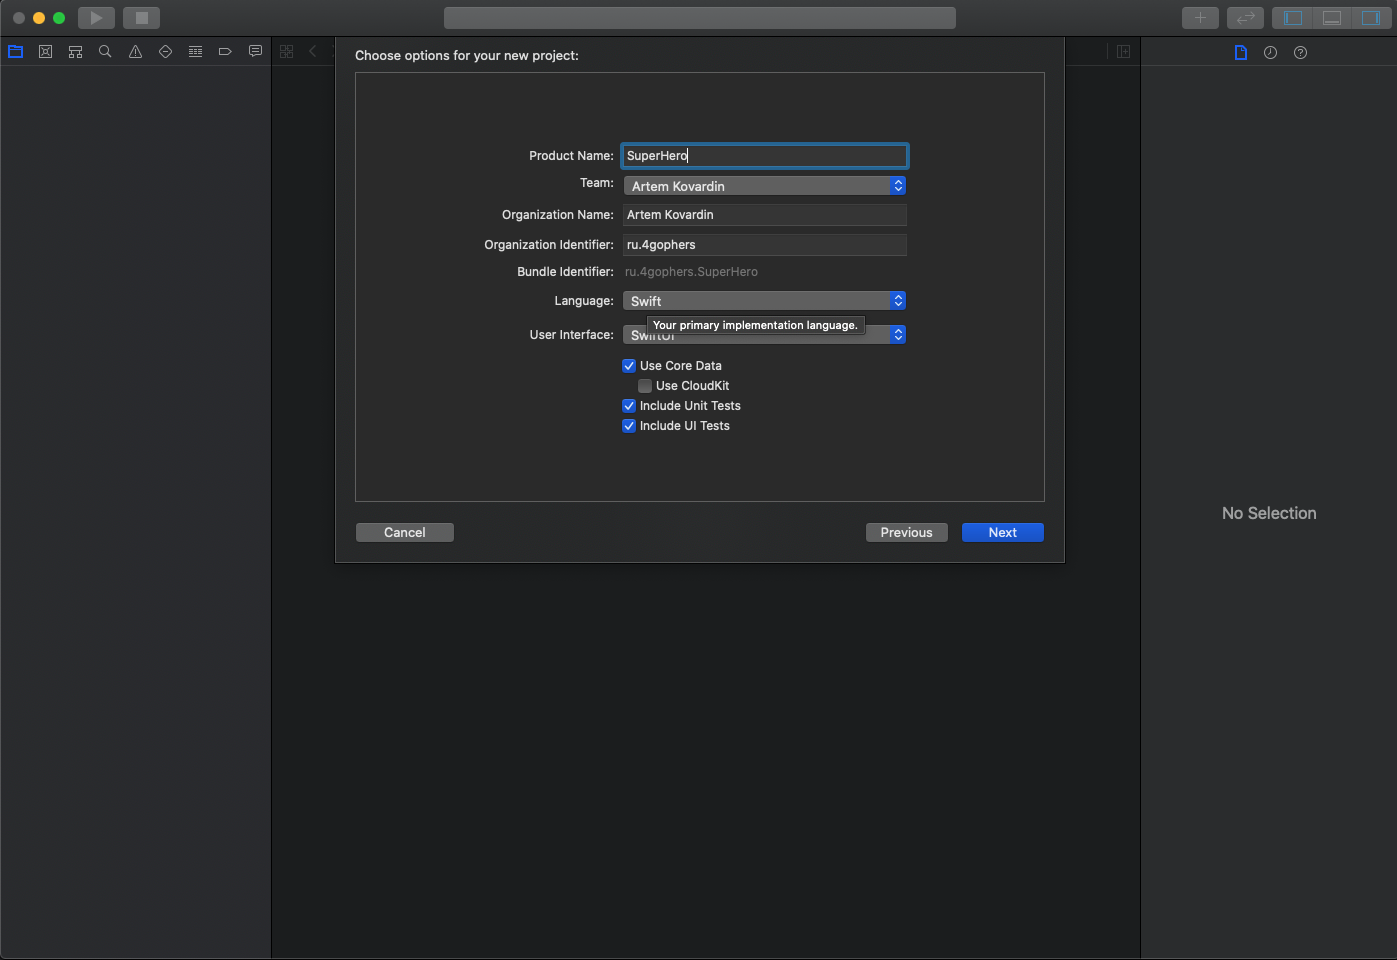1397x960 pixels.
Task: Click the Previous button
Action: pos(906,533)
